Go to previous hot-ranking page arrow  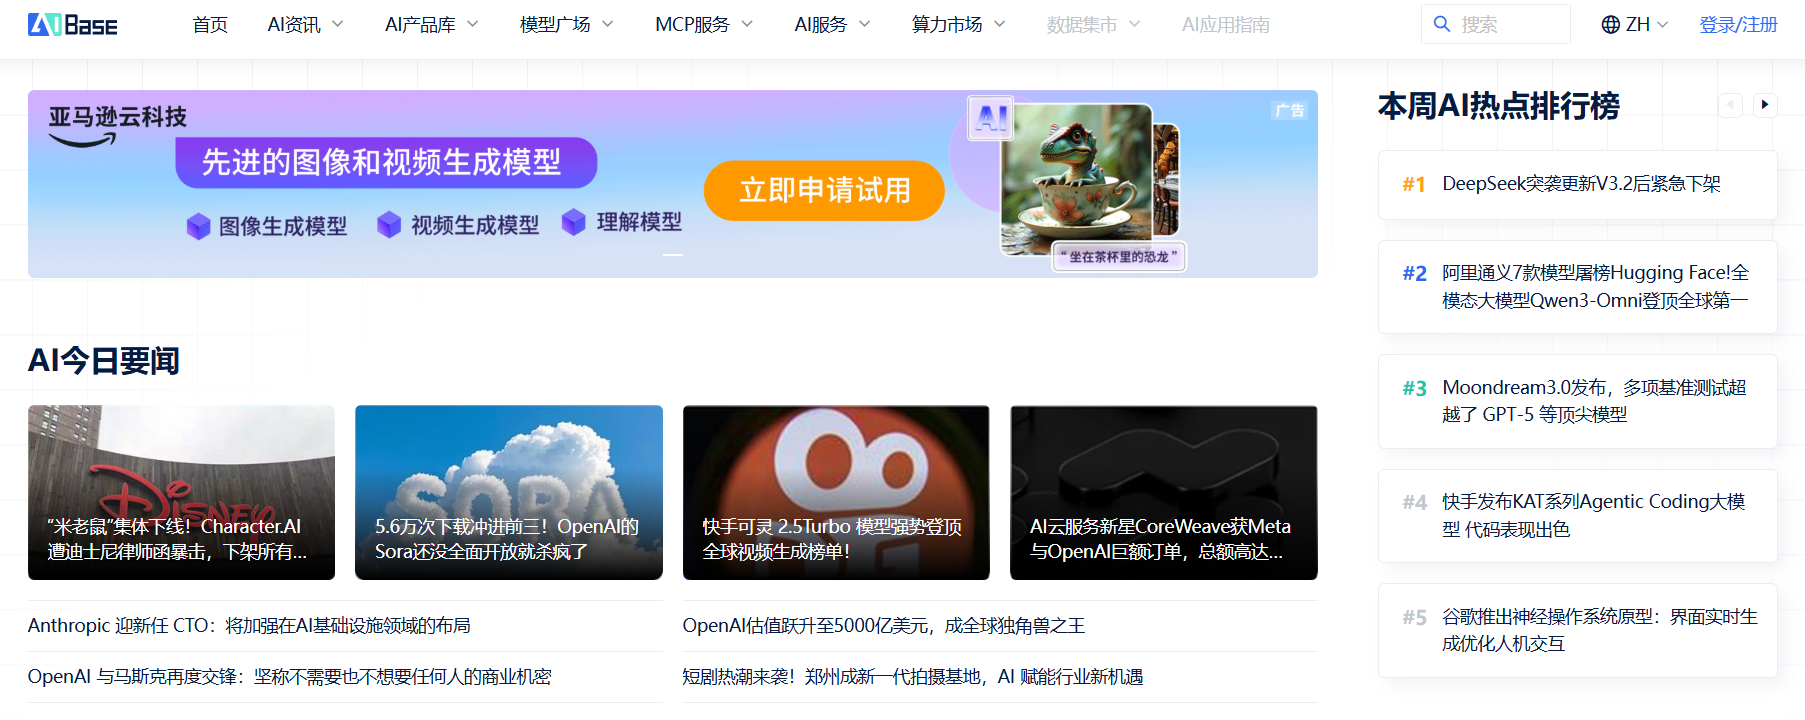(1730, 104)
